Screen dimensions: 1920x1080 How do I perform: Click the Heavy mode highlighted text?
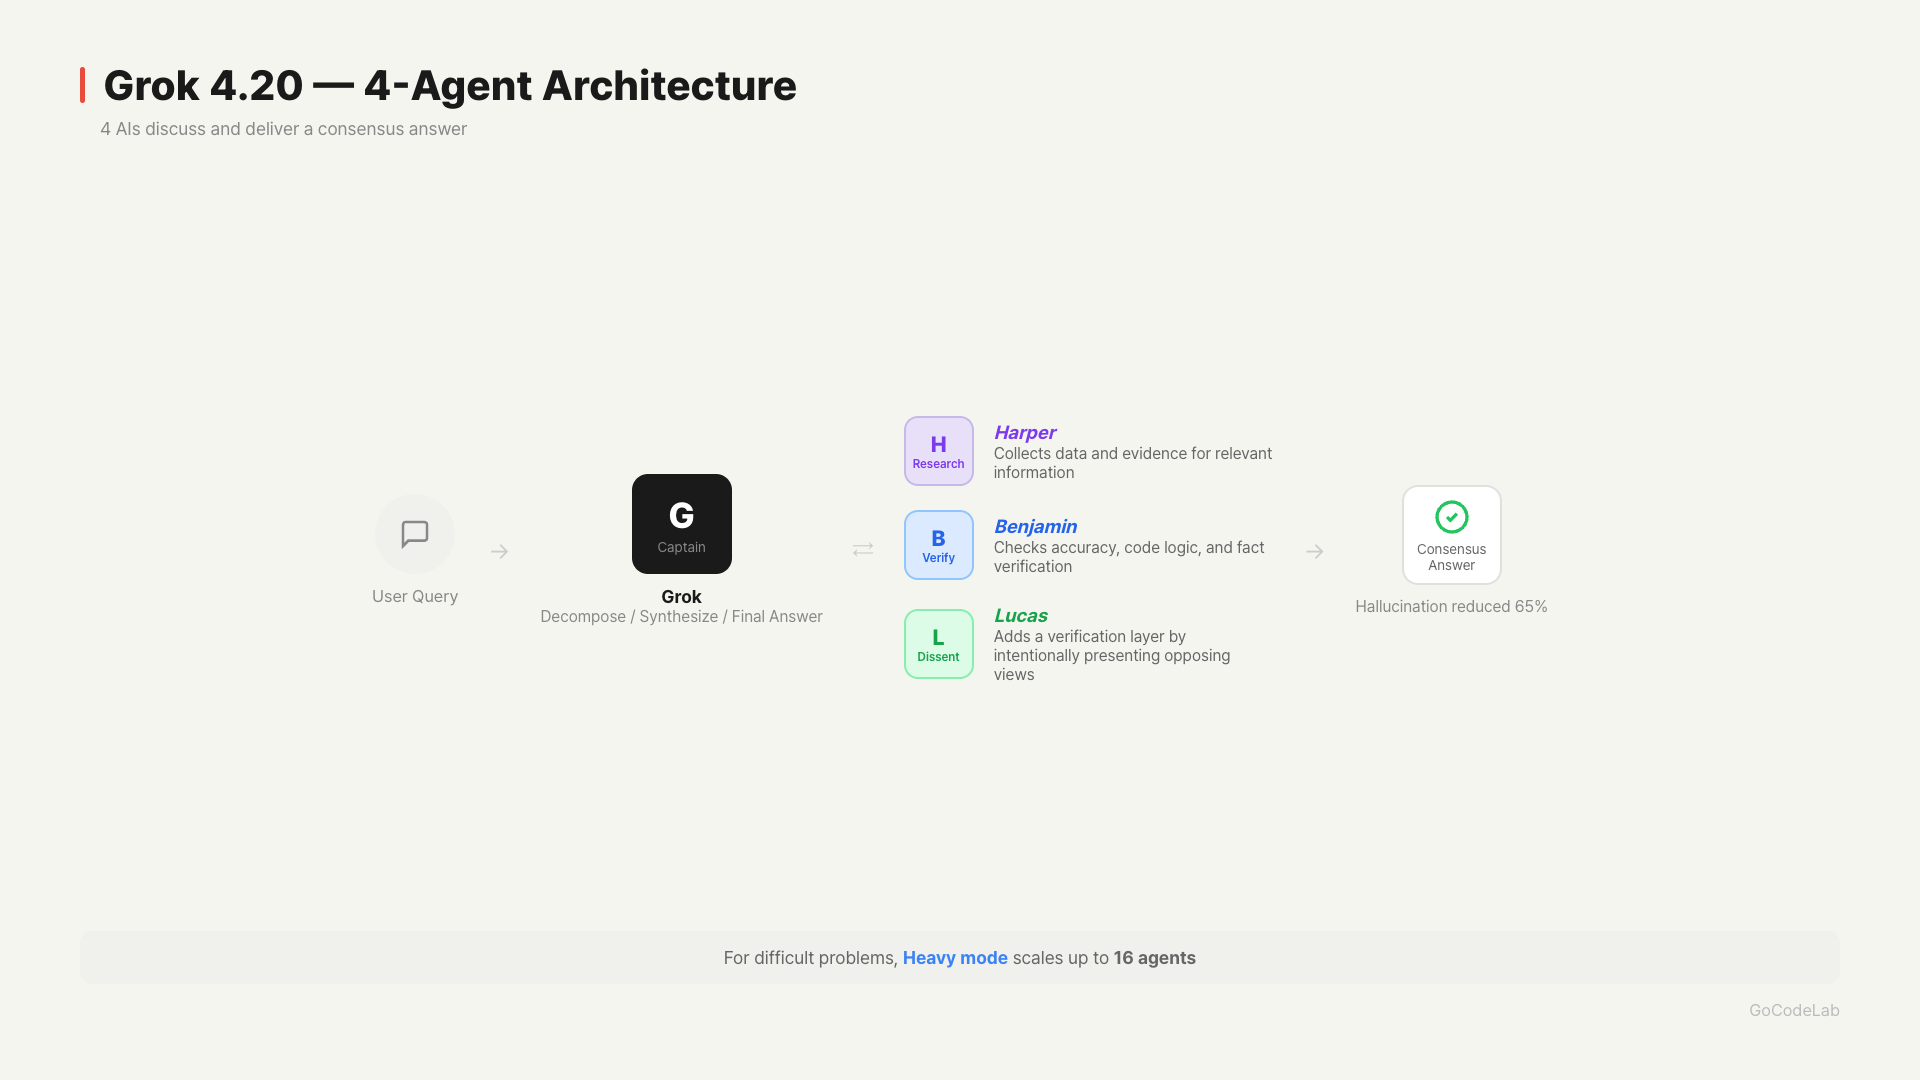click(954, 958)
